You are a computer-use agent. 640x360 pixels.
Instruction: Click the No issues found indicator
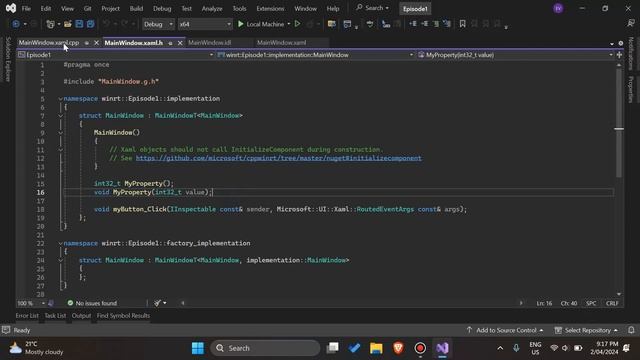pyautogui.click(x=92, y=303)
